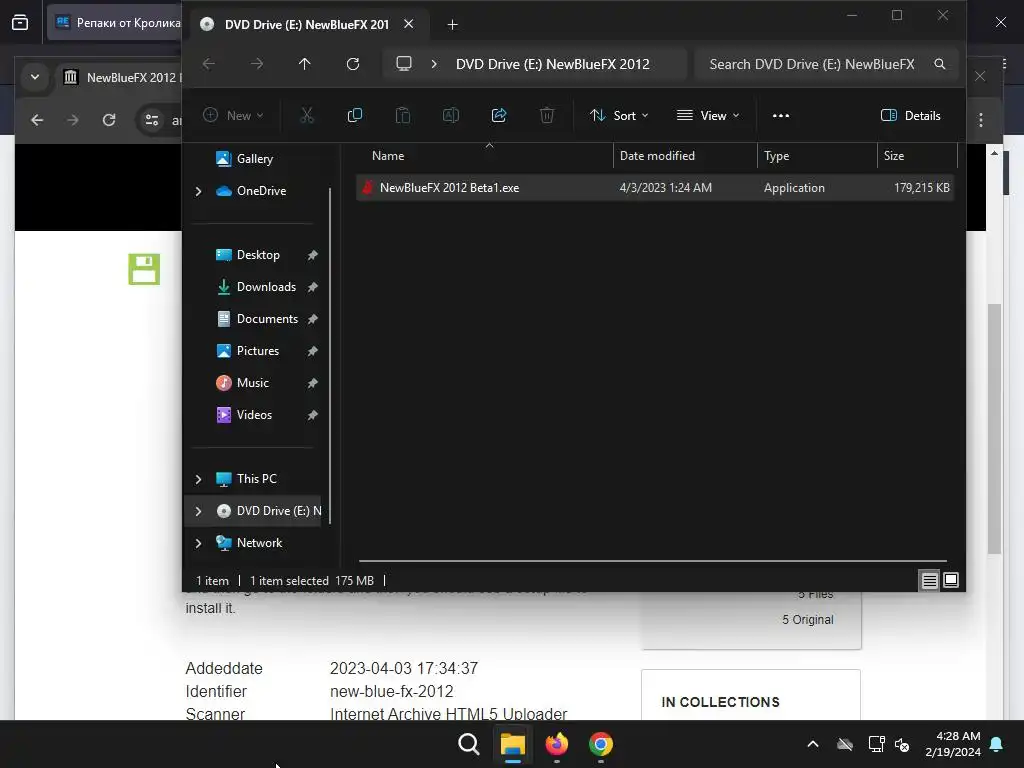The width and height of the screenshot is (1024, 768).
Task: Go up one folder level
Action: pos(305,64)
